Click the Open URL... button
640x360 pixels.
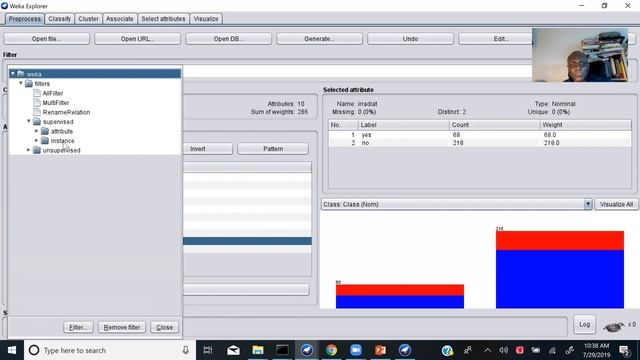coord(138,39)
